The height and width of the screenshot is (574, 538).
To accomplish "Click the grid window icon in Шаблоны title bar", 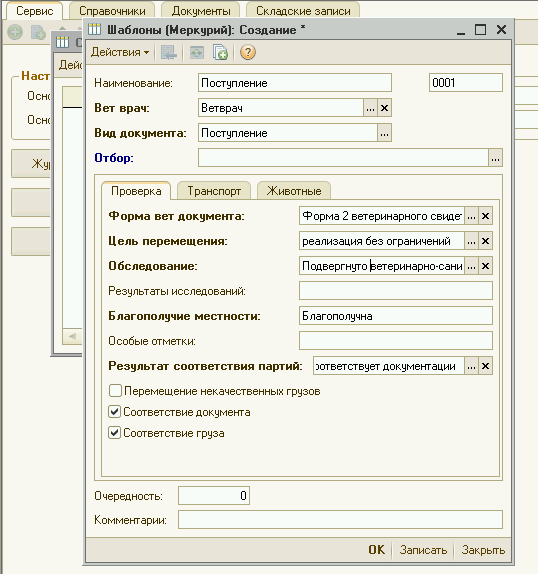I will click(94, 29).
